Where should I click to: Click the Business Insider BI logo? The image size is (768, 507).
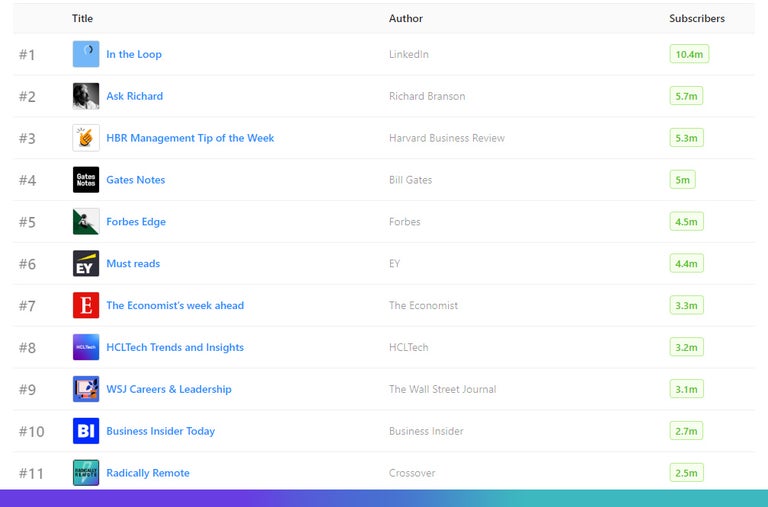coord(86,431)
